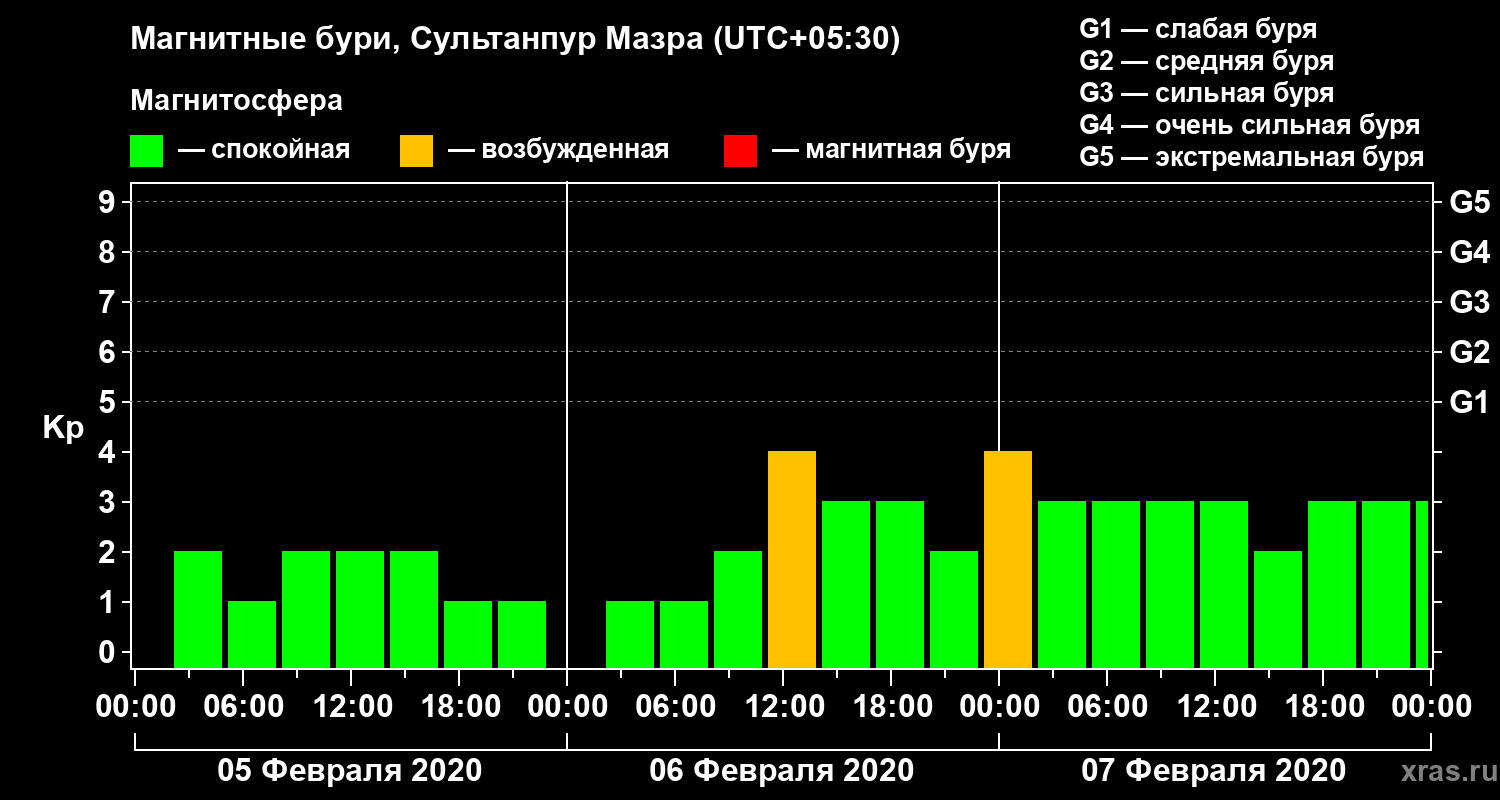Click the '06 Февраля 2020' date label
The image size is (1500, 800).
pyautogui.click(x=782, y=770)
